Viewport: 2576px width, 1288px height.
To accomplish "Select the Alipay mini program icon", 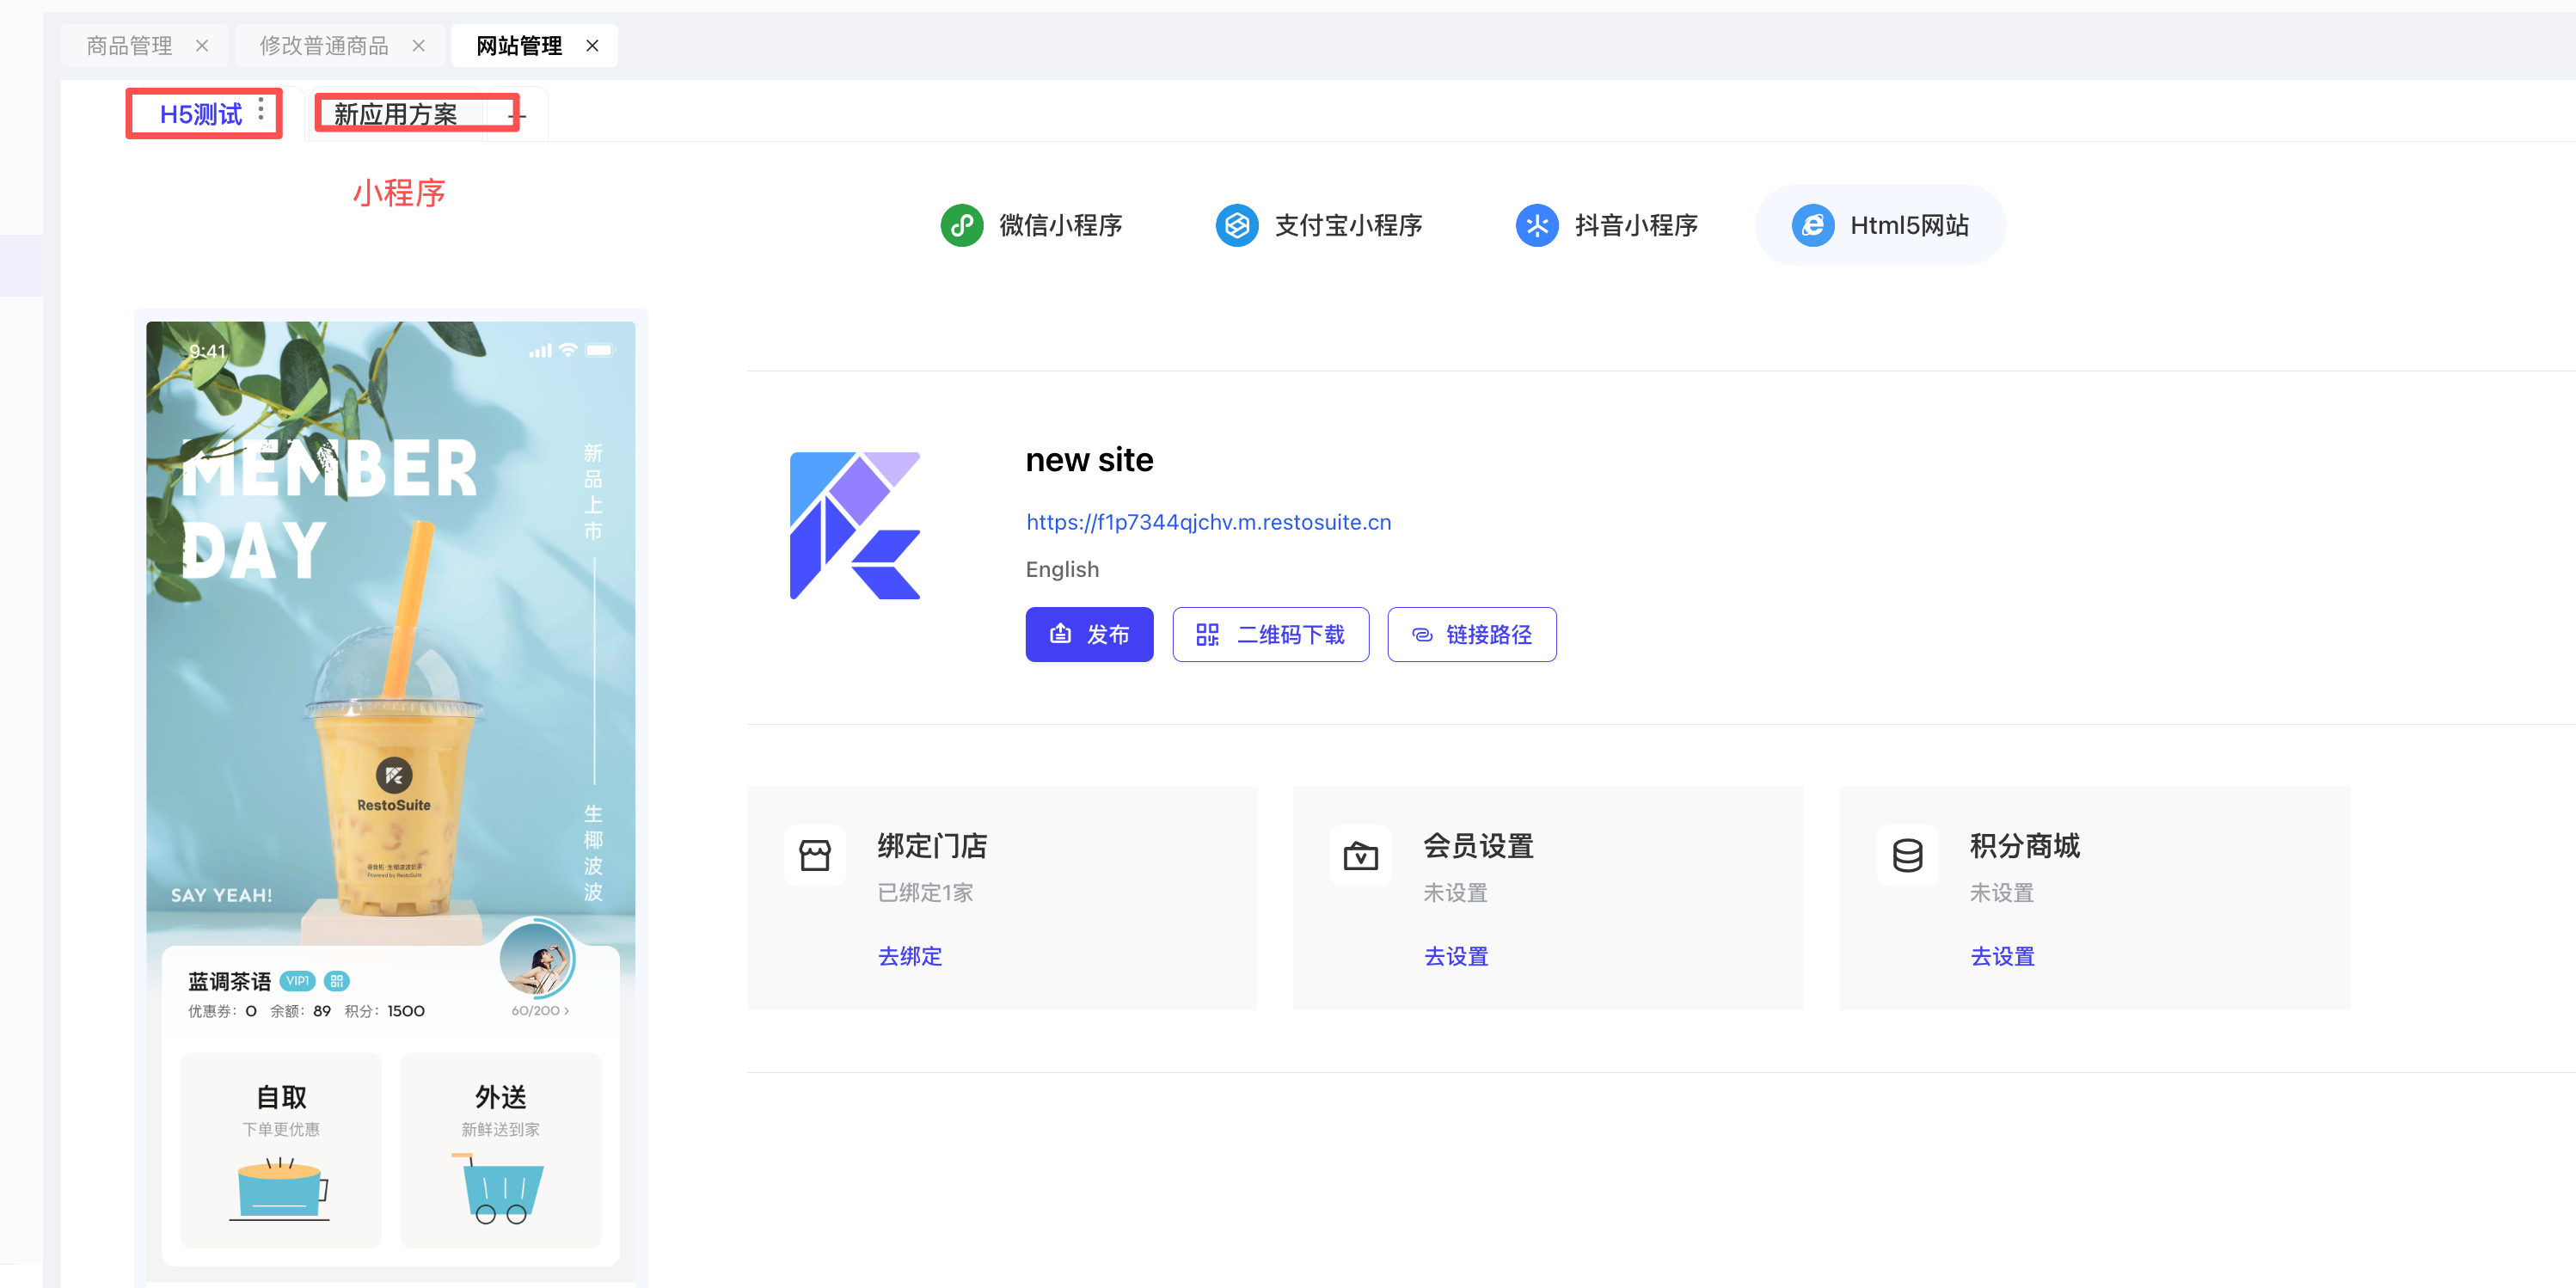I will pyautogui.click(x=1236, y=225).
